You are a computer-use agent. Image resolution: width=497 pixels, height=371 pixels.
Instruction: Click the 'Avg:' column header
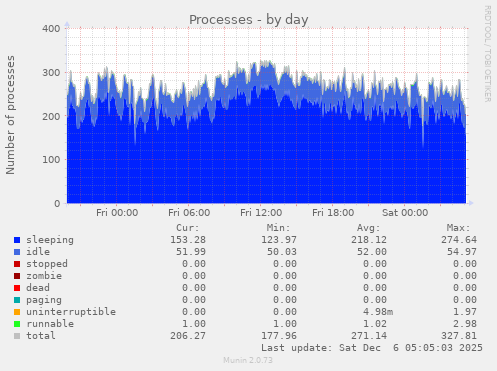tap(368, 228)
